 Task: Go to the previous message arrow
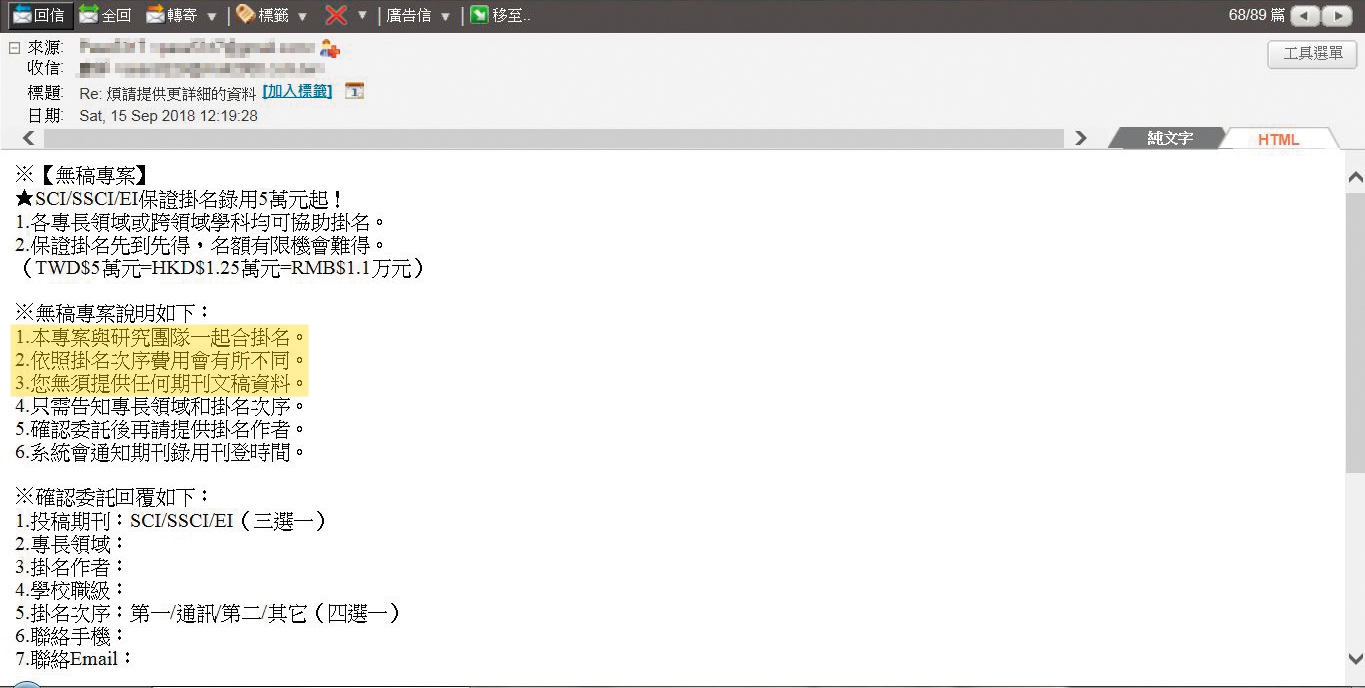(x=1305, y=16)
